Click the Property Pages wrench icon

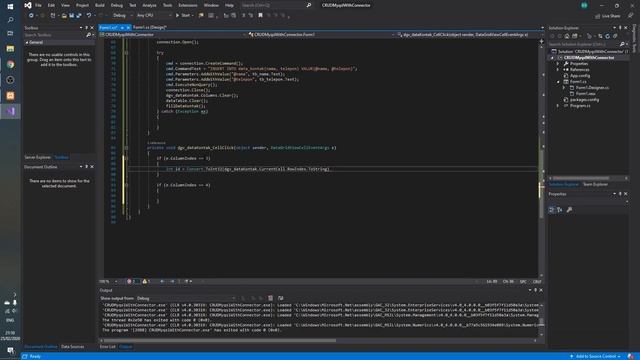click(x=569, y=210)
